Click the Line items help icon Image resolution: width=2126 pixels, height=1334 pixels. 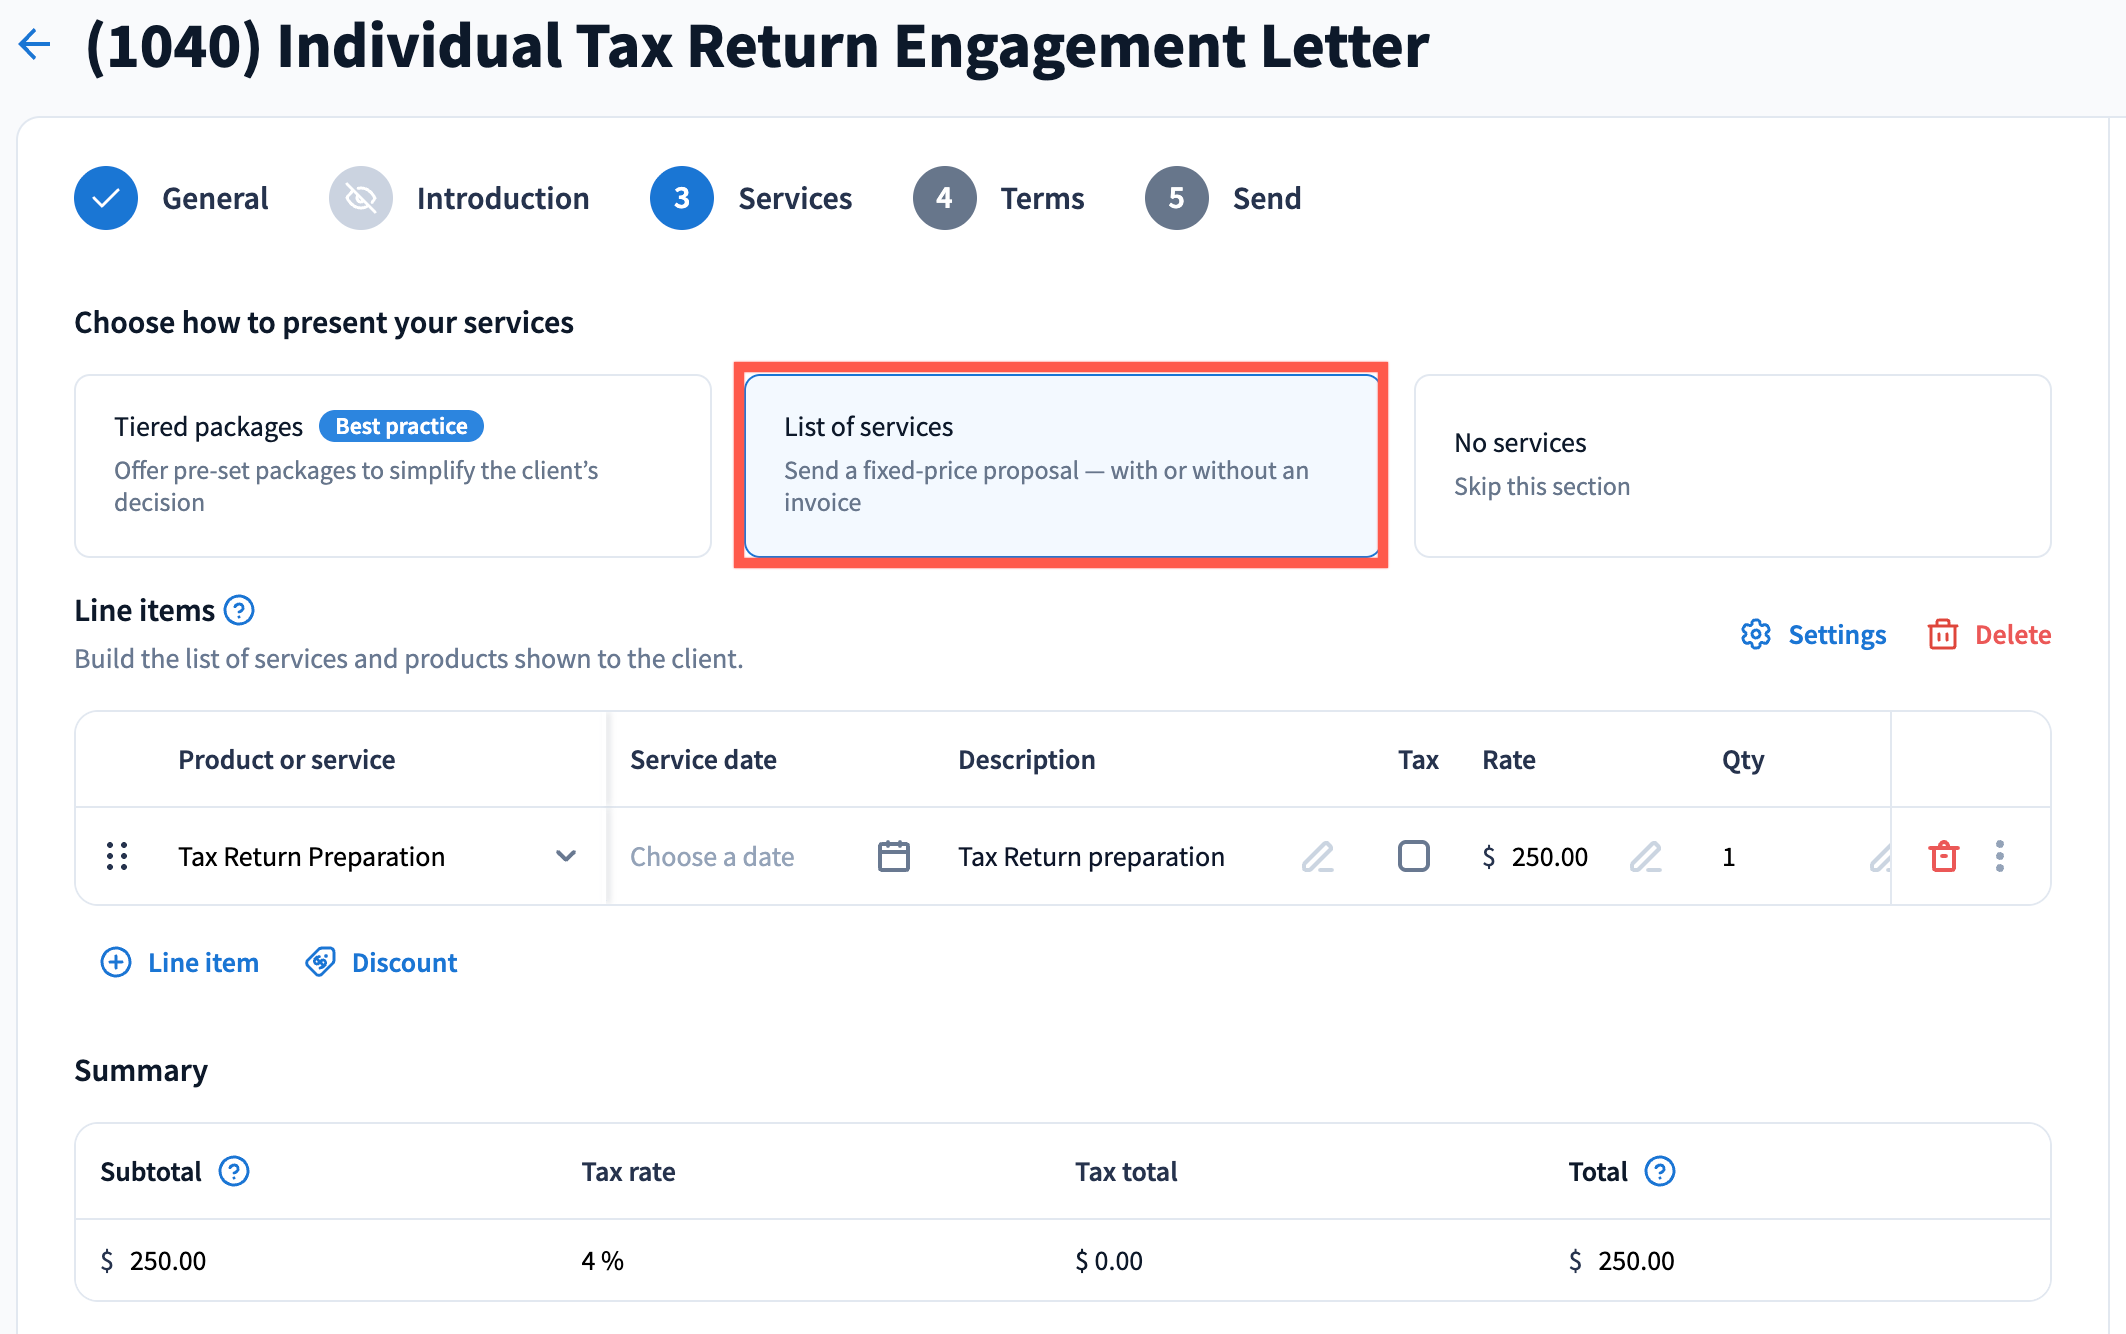[239, 610]
